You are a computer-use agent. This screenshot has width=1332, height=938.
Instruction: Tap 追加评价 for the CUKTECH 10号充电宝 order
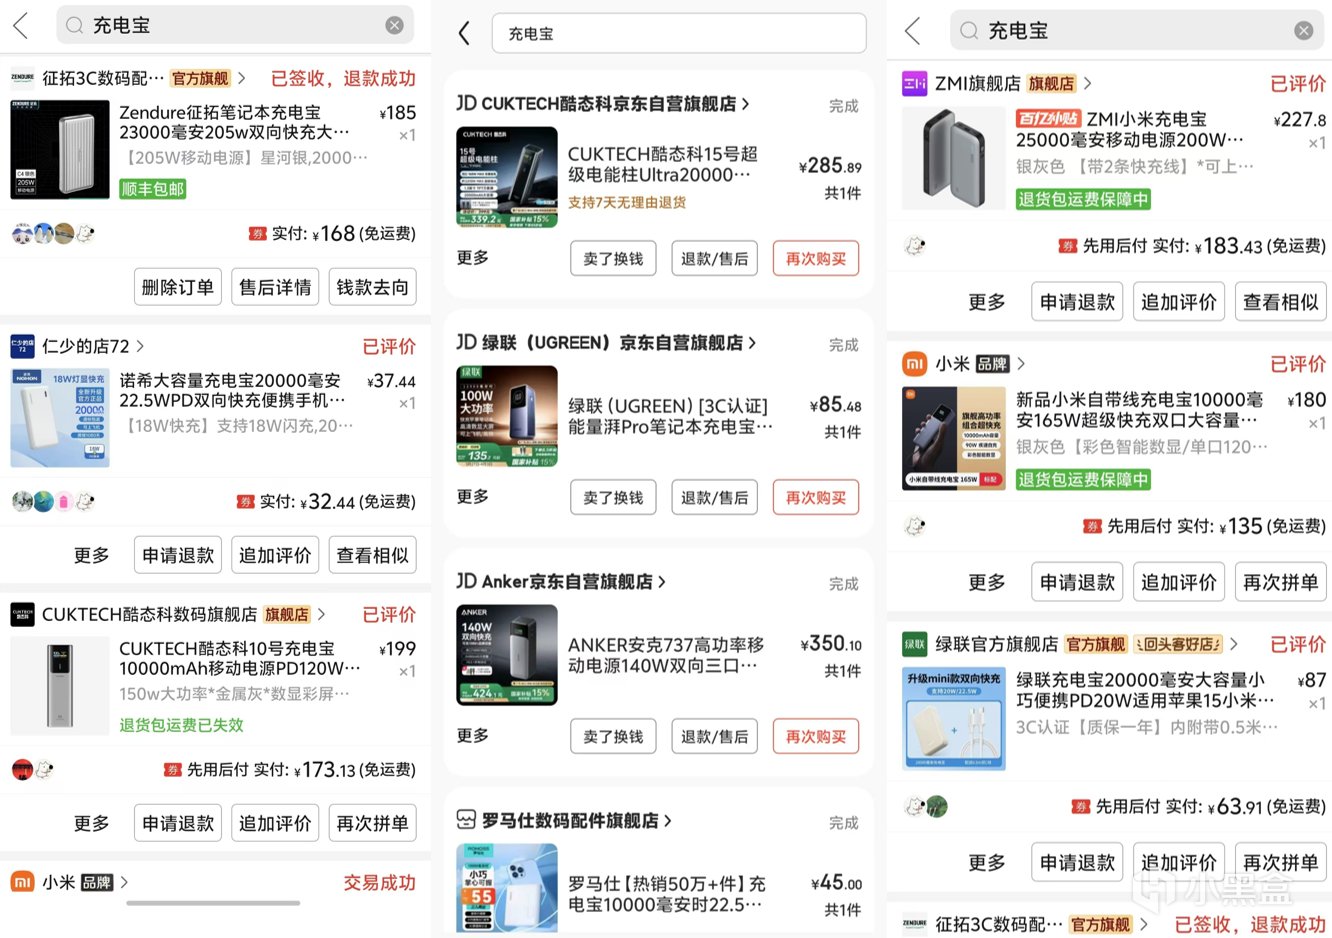pos(275,823)
